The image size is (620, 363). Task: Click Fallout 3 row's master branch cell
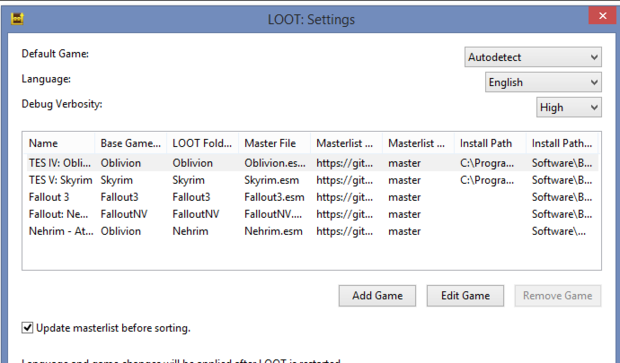[405, 197]
